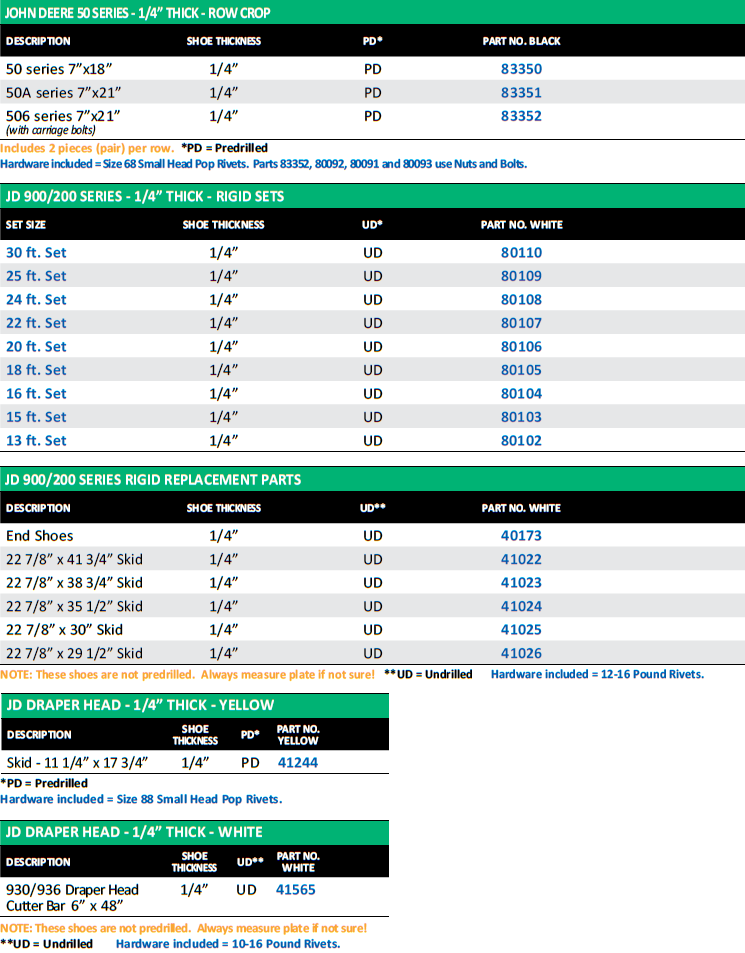Open part number 80105
Screen dimensions: 745x953
tap(521, 370)
